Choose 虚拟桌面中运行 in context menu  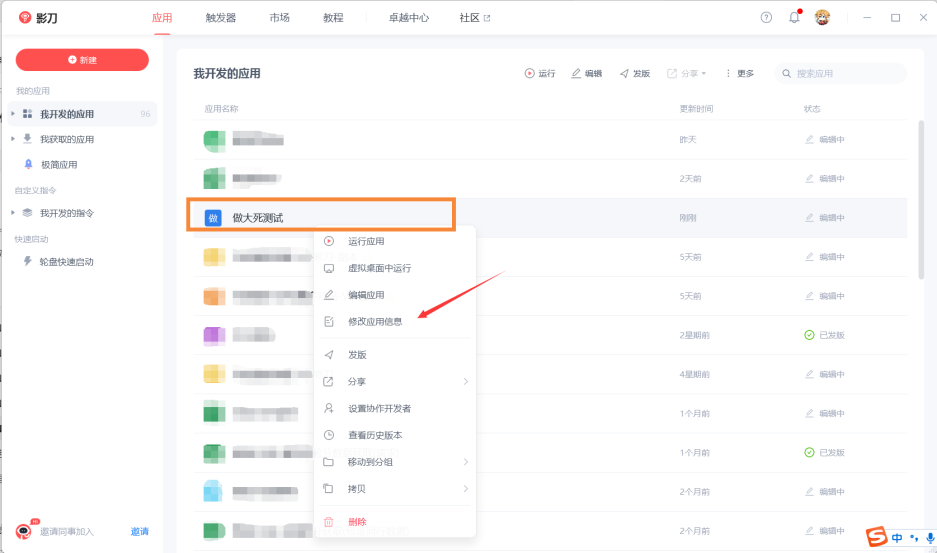(379, 268)
